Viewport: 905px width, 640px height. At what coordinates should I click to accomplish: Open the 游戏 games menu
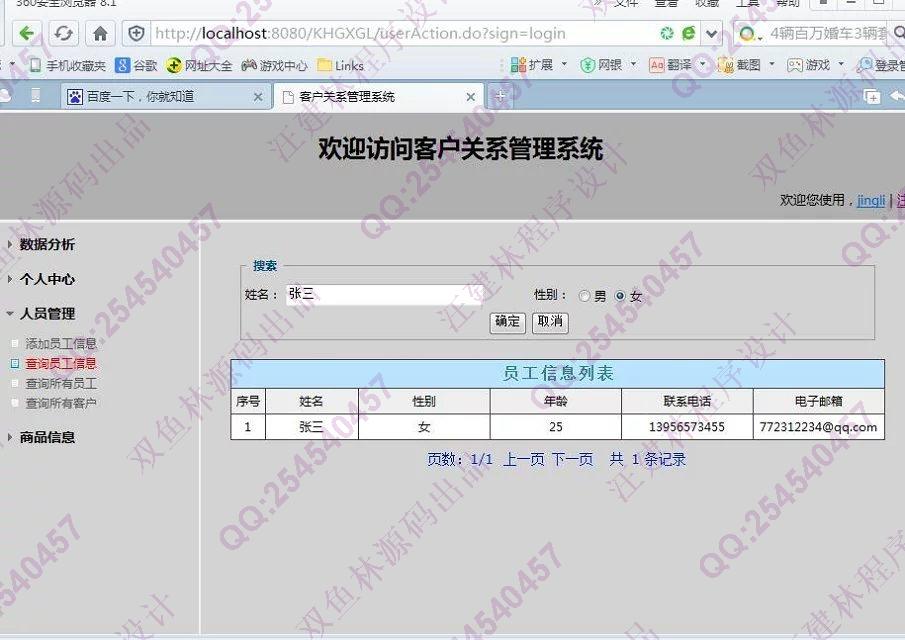[816, 65]
